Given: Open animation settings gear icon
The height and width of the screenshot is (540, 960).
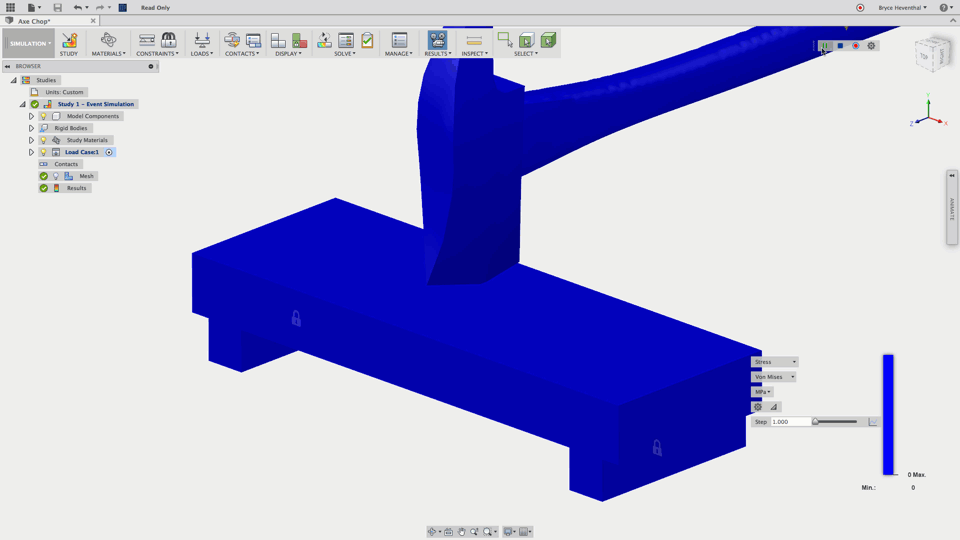Looking at the screenshot, I should pyautogui.click(x=871, y=46).
